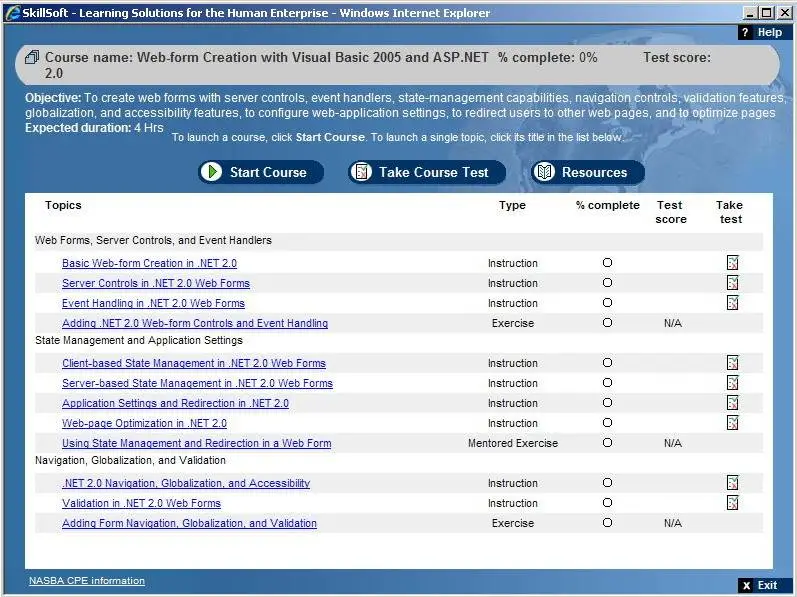Screen dimensions: 797x597
Task: Take test for Navigation, Globalization, Accessibility
Action: coord(732,483)
